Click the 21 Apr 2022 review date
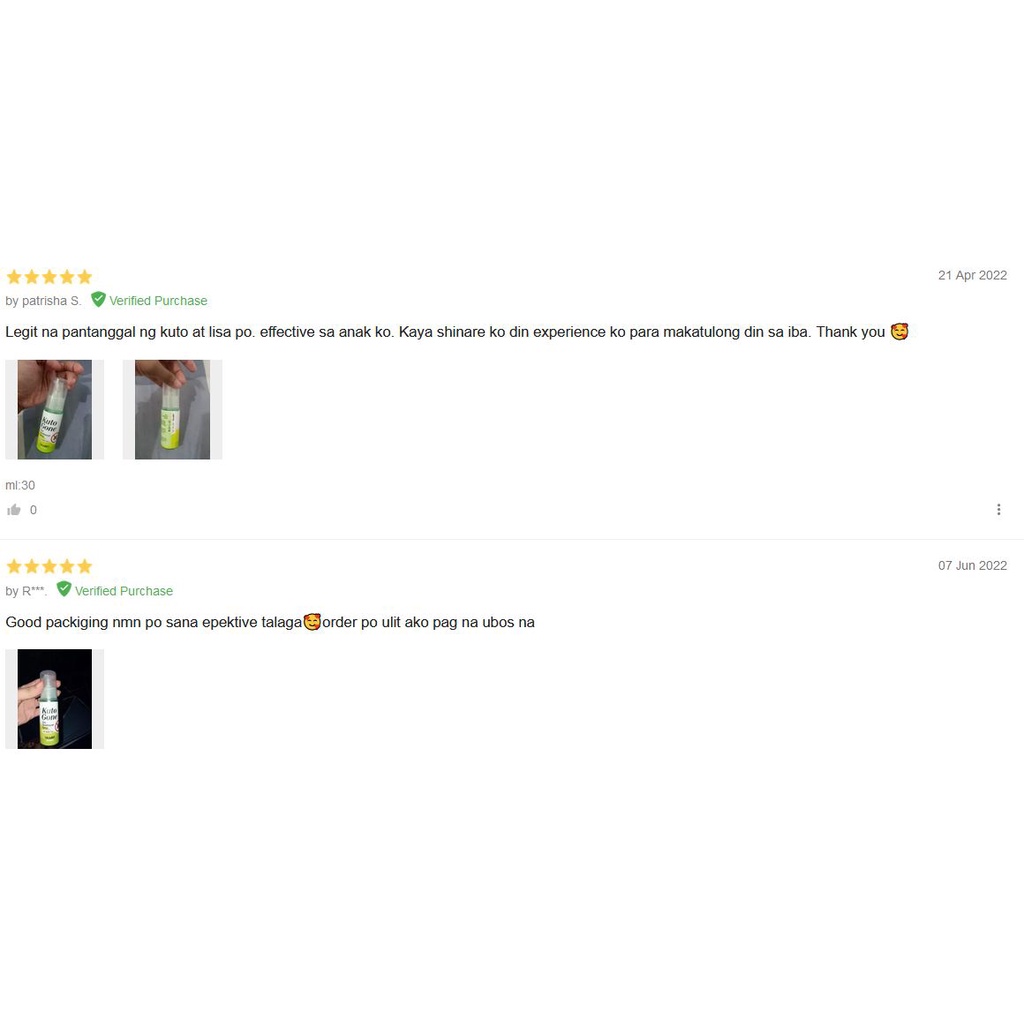The height and width of the screenshot is (1024, 1024). (x=972, y=275)
